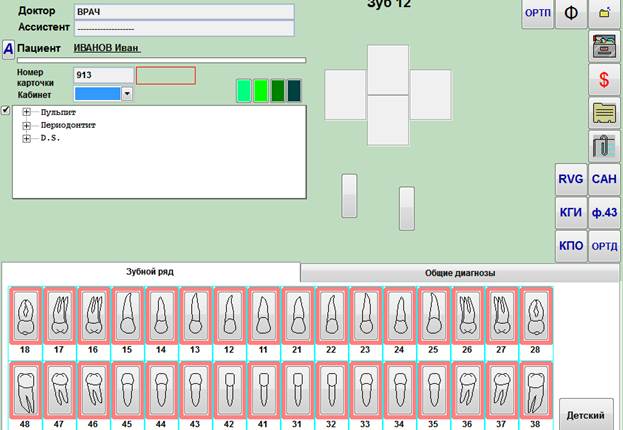
Task: Click the yellow folder icon at top right
Action: click(x=604, y=13)
